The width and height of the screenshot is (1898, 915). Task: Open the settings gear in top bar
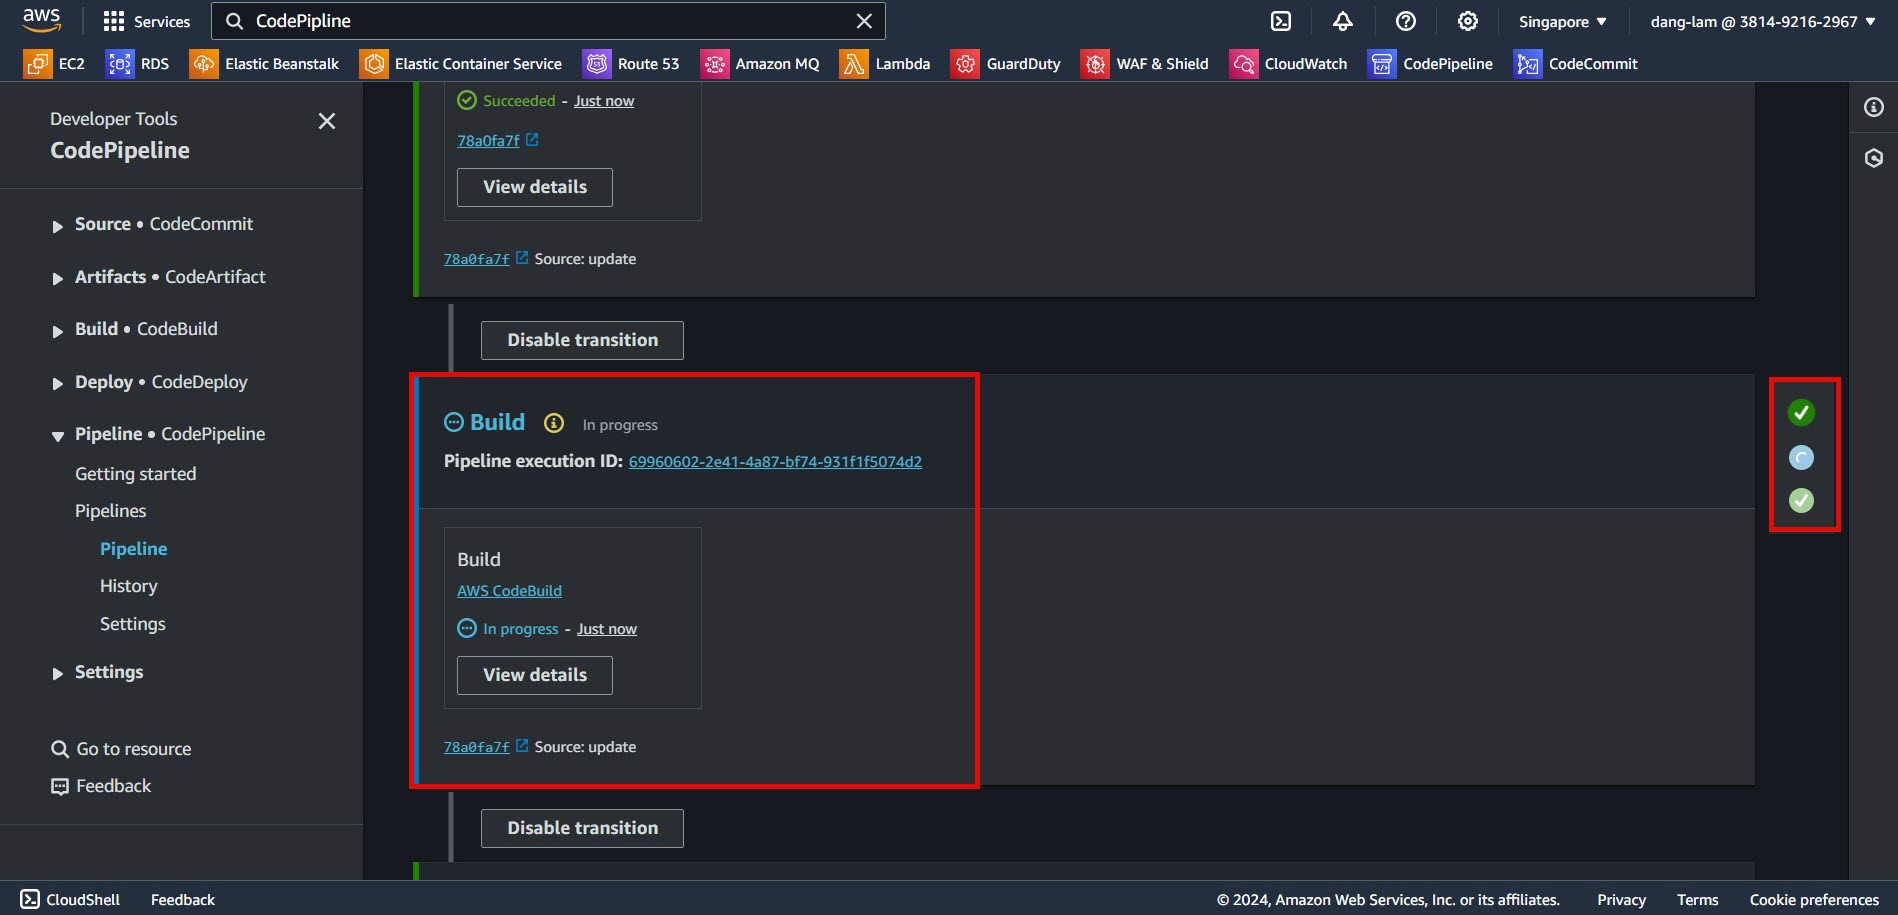(1467, 21)
